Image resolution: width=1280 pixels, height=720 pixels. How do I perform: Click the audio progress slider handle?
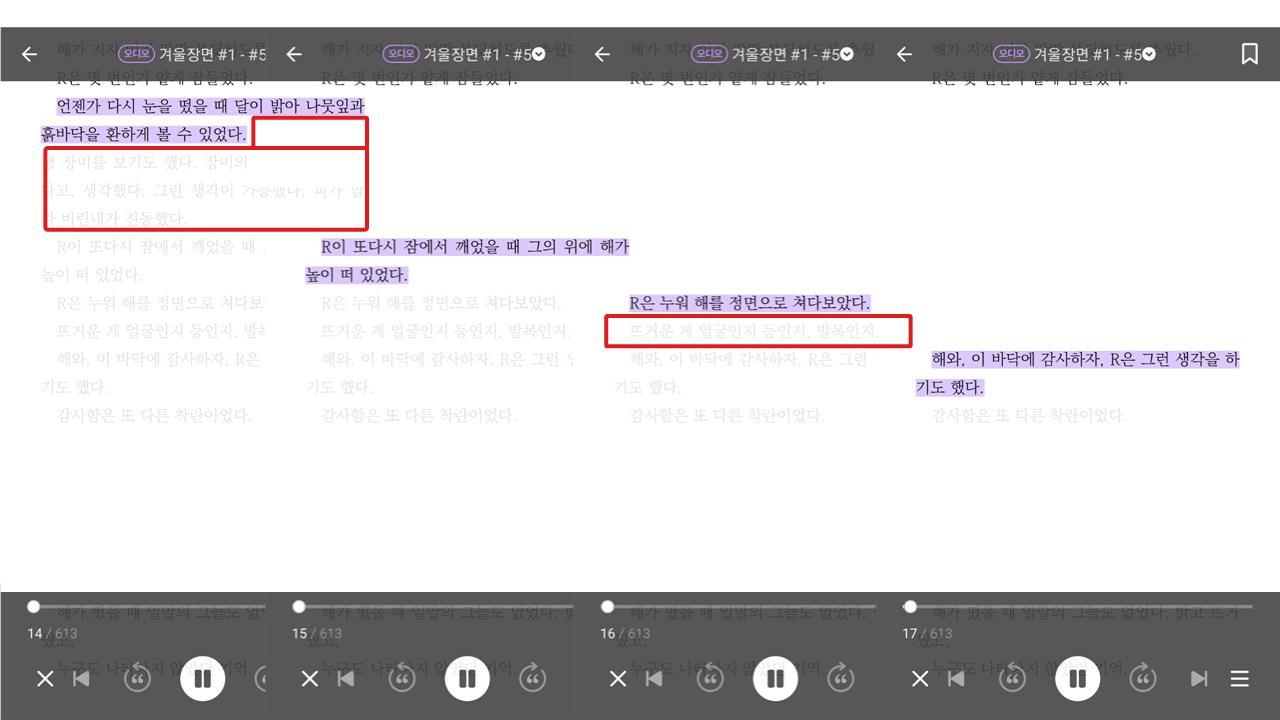coord(33,604)
